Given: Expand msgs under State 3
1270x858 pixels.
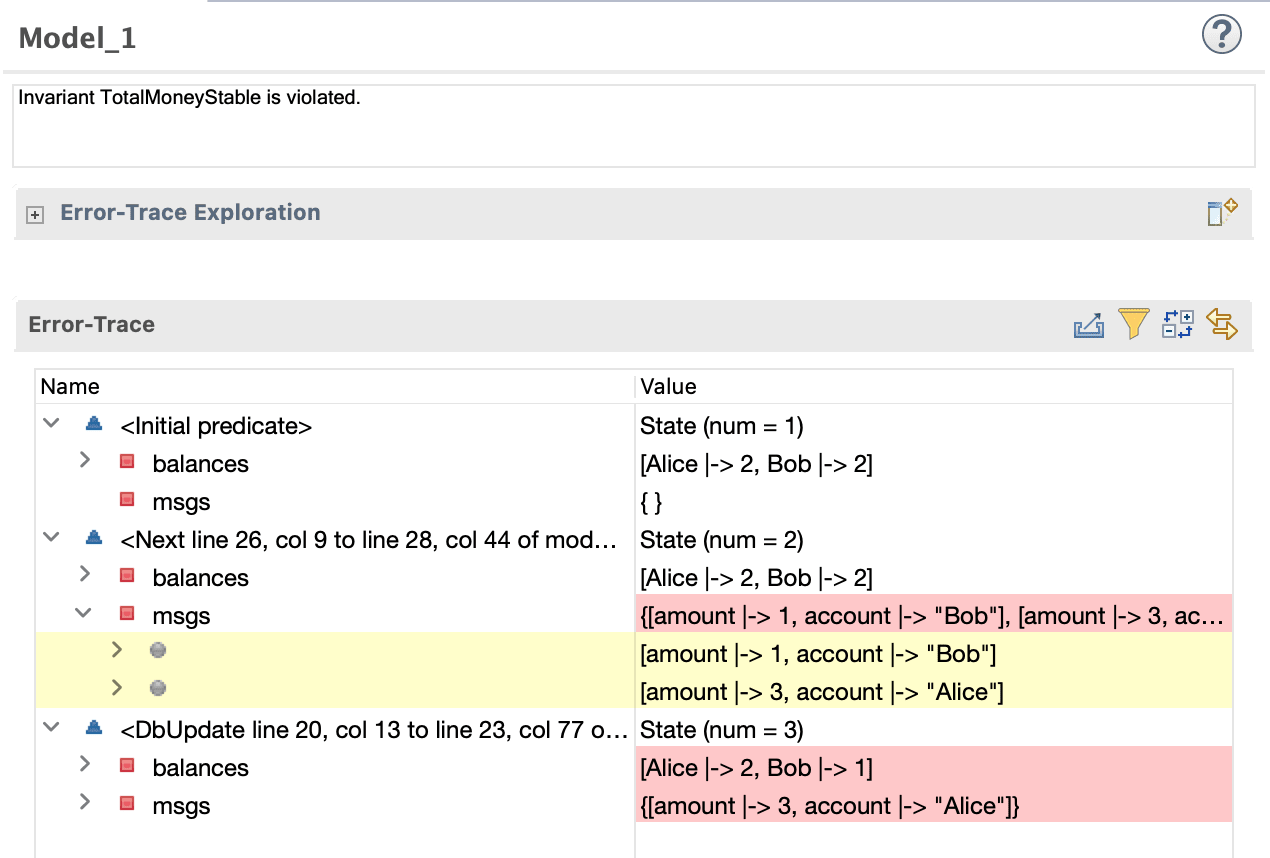Looking at the screenshot, I should [x=85, y=803].
